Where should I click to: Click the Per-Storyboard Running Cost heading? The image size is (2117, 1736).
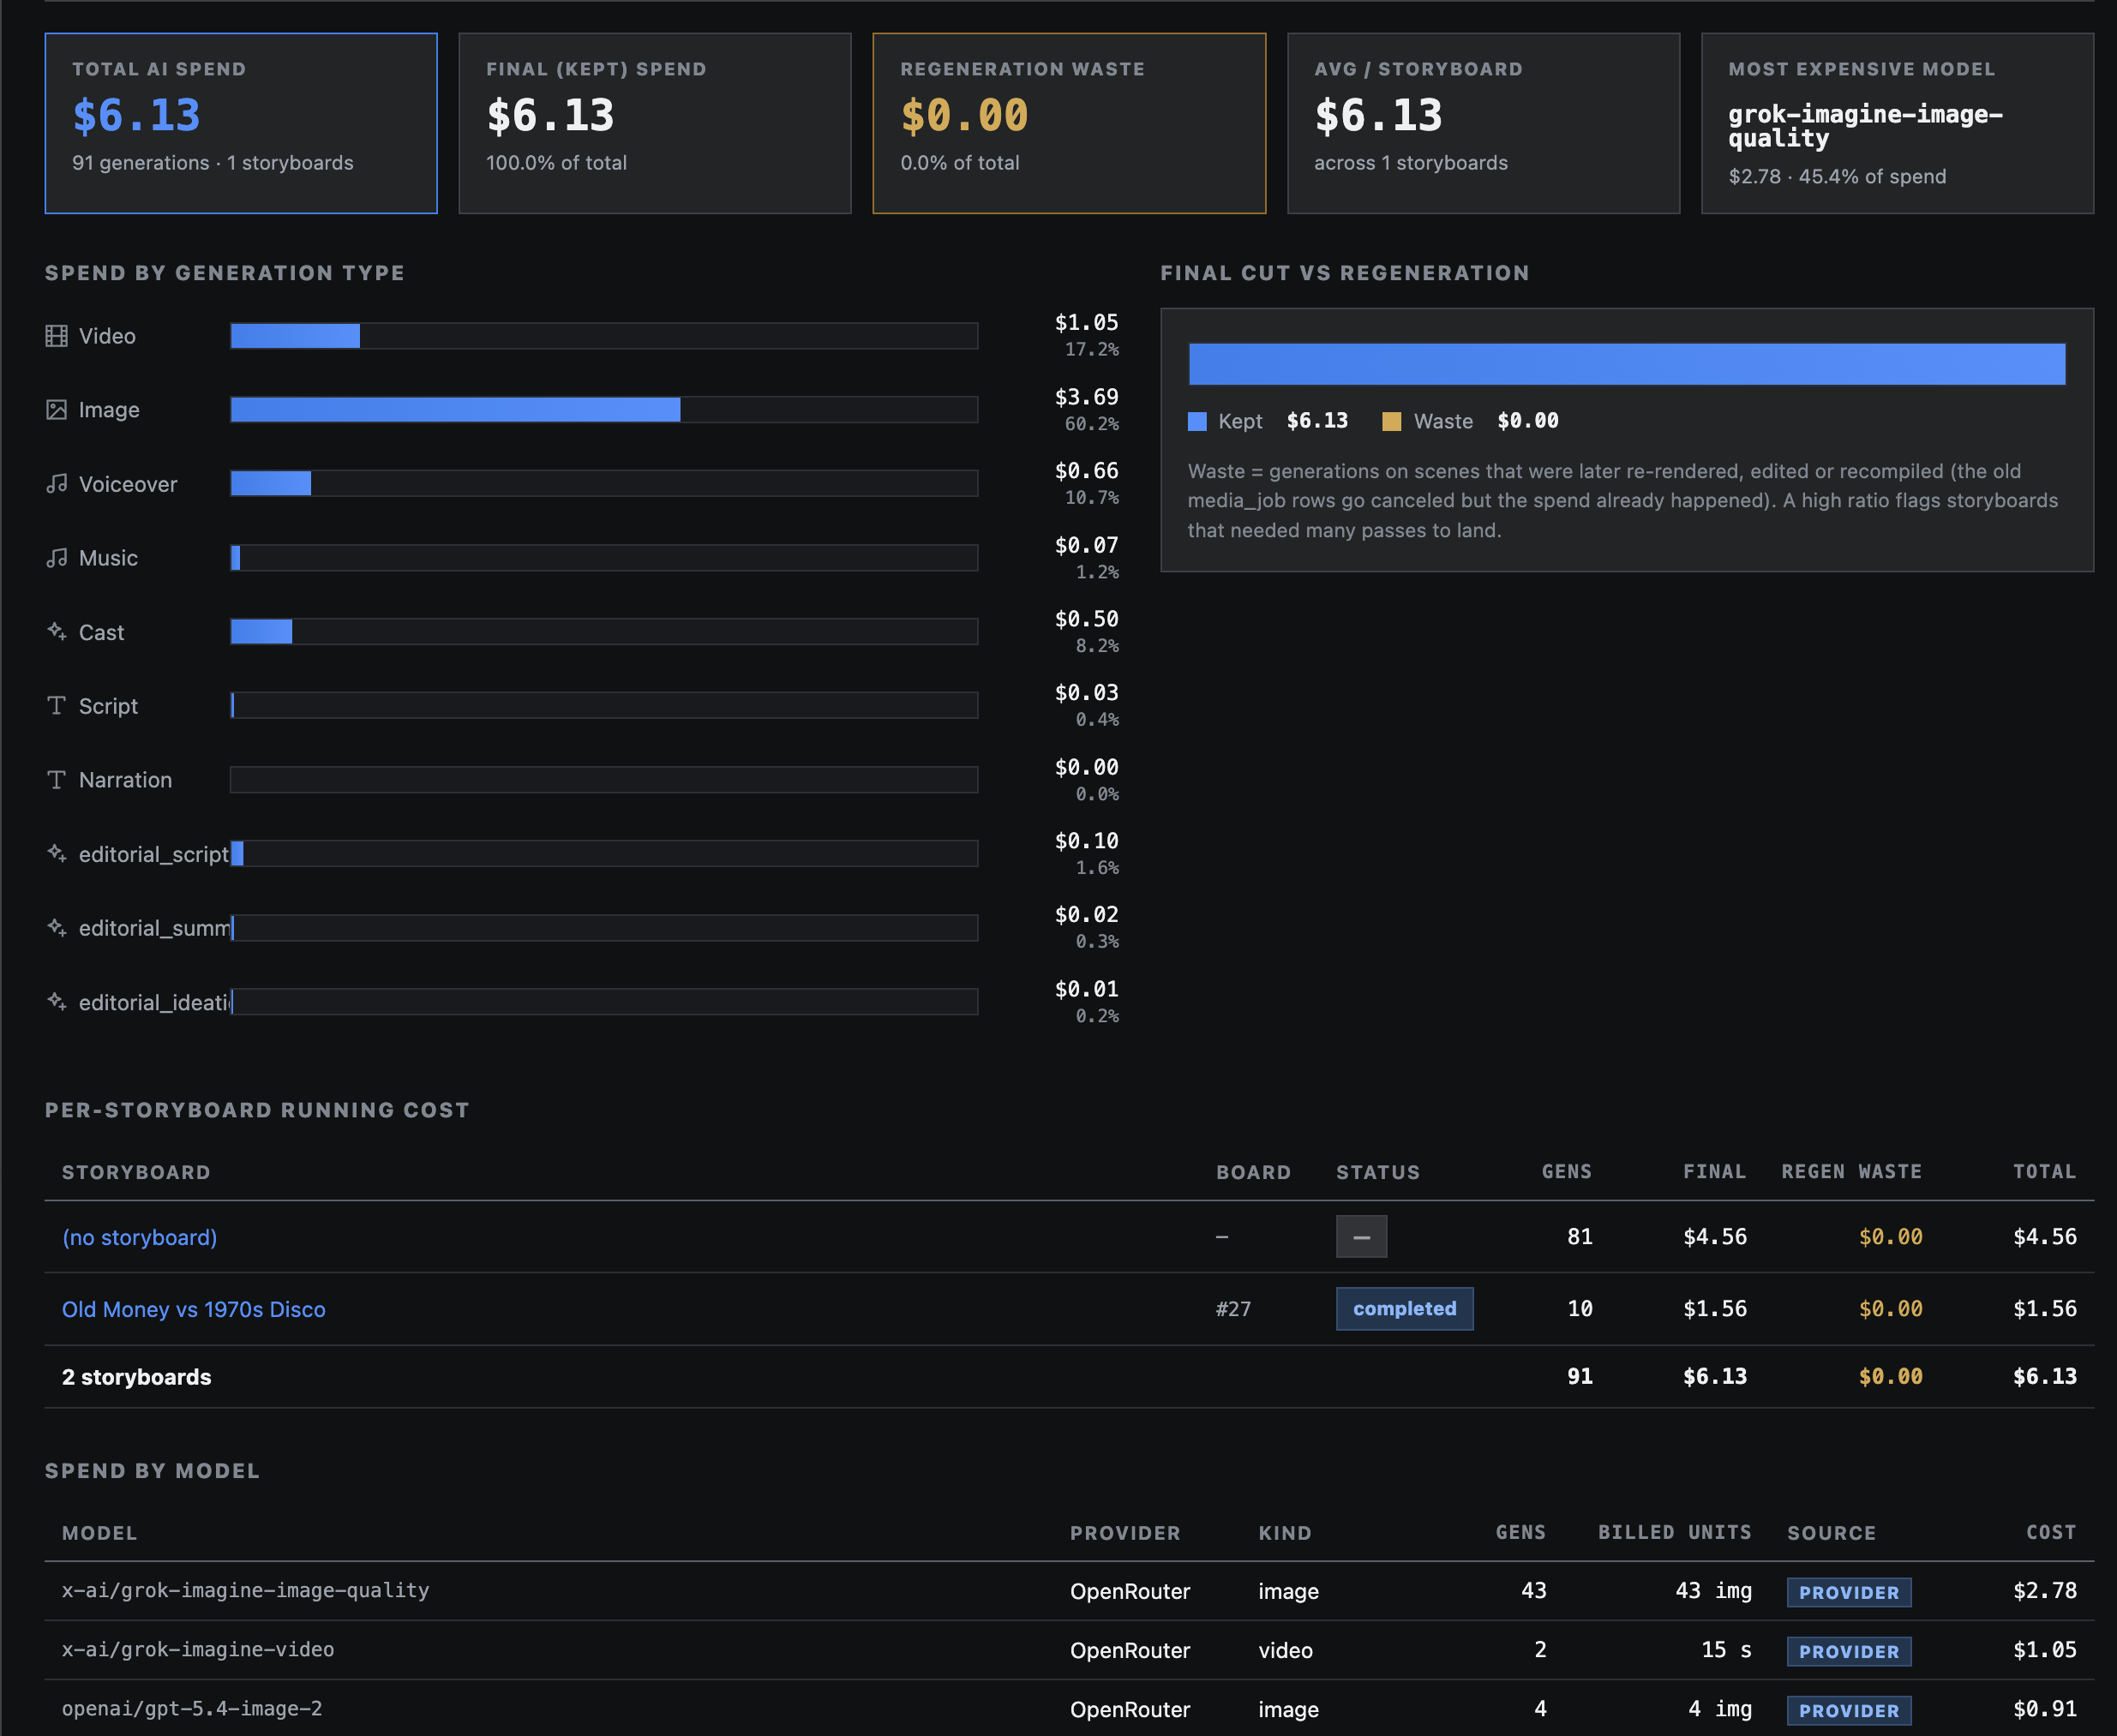coord(257,1110)
